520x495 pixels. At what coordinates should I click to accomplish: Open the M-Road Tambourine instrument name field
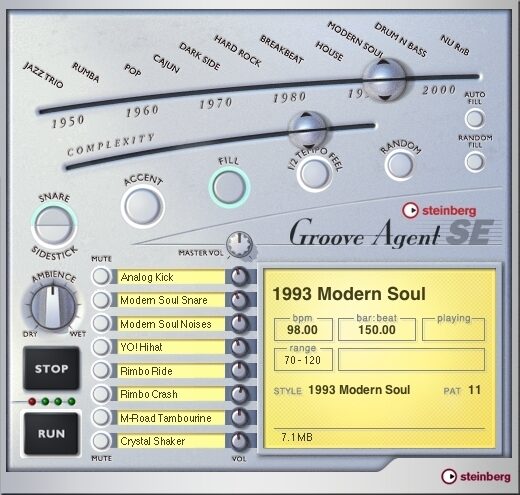[x=171, y=418]
